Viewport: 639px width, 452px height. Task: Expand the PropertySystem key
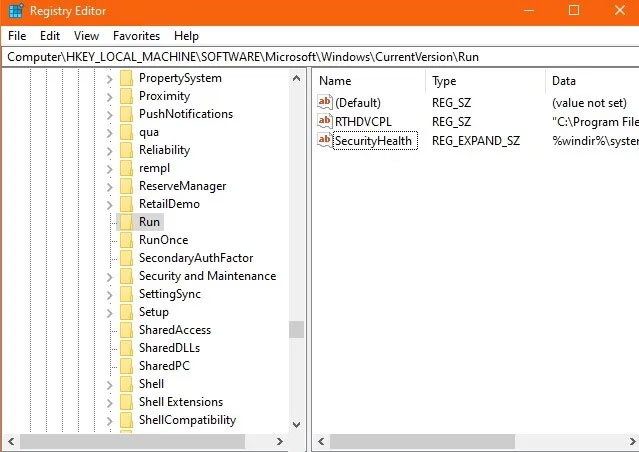[x=109, y=79]
